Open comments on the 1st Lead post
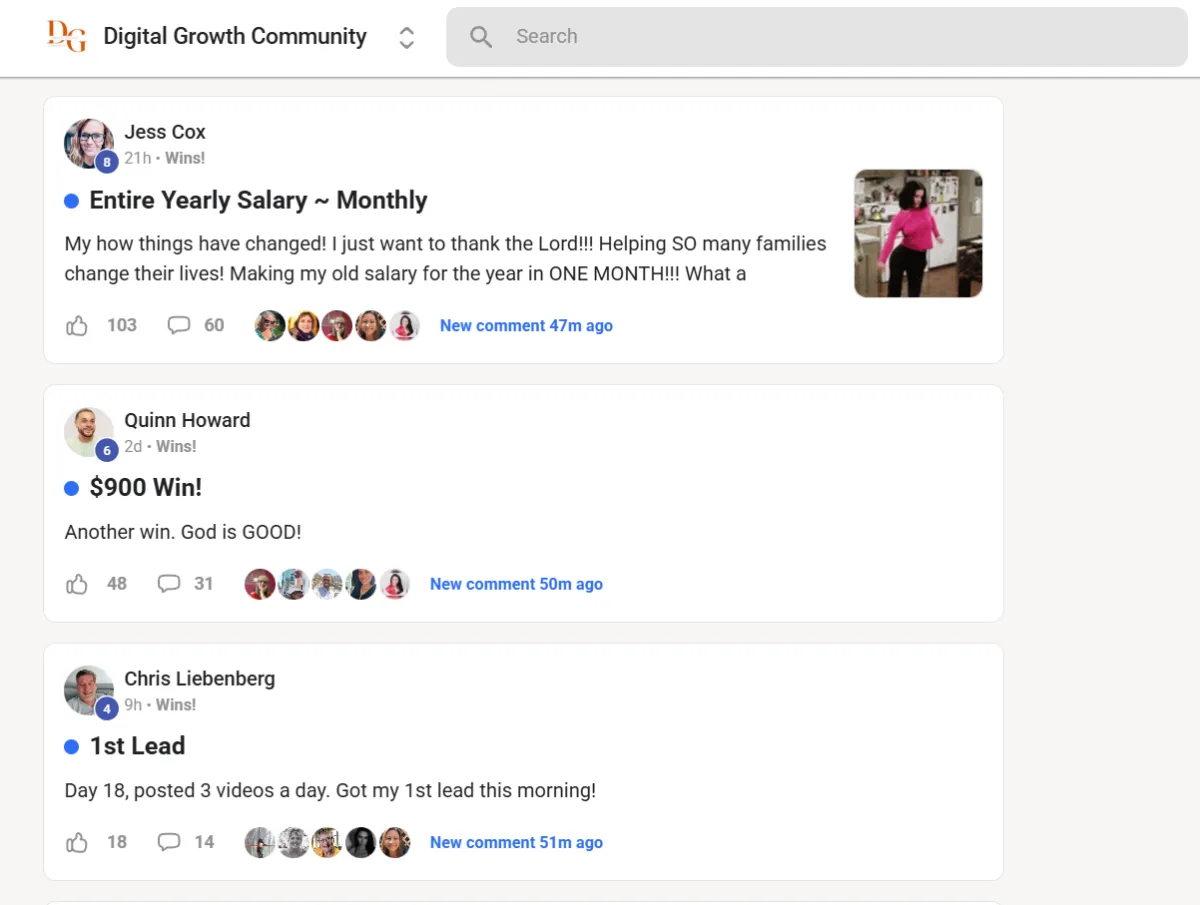Screen dimensions: 1200x905 (x=169, y=842)
